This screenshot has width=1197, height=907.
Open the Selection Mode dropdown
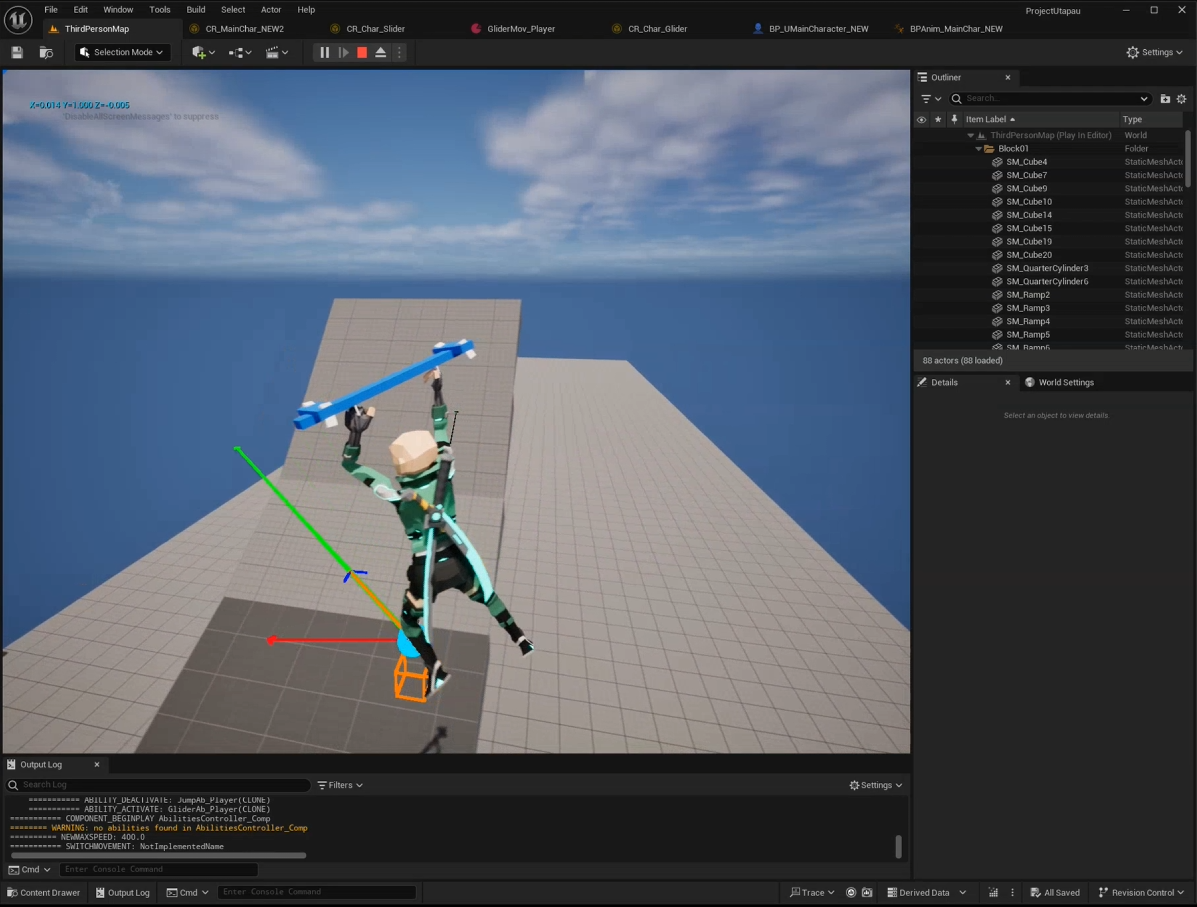(122, 52)
